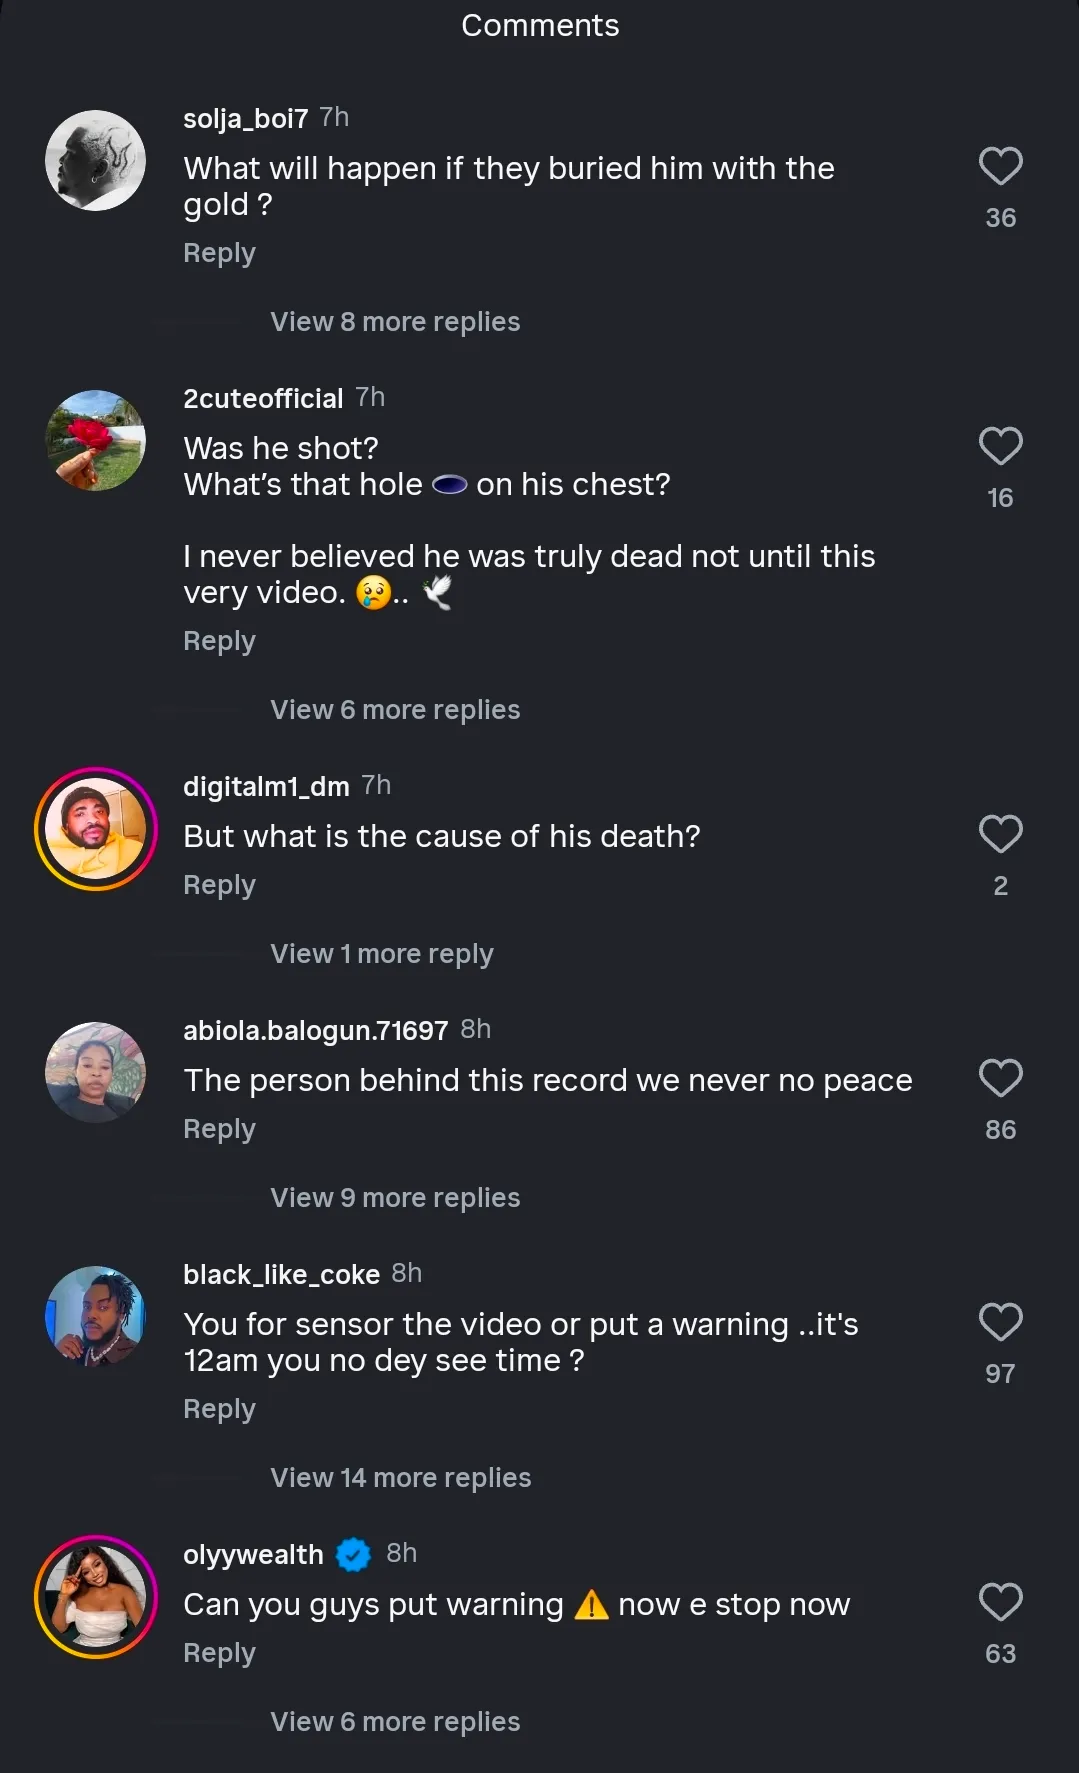Open View 1 more reply

point(381,954)
